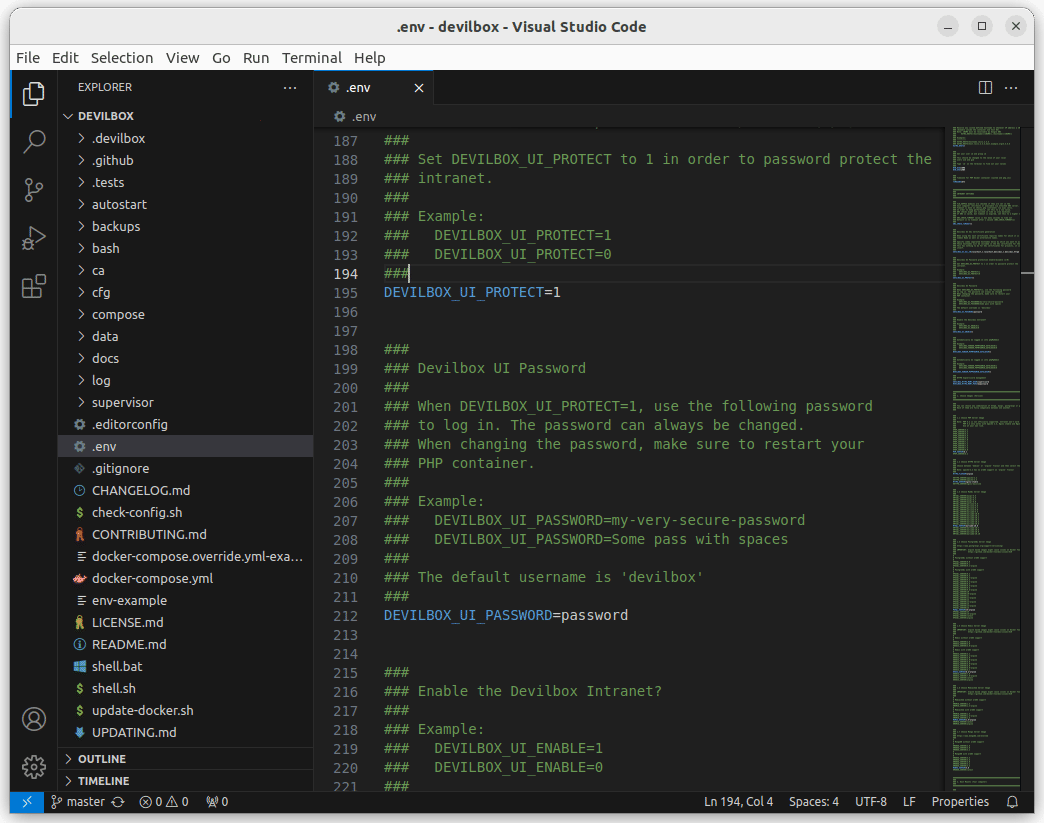This screenshot has height=823, width=1044.
Task: Click the UTF-8 encoding indicator
Action: [870, 802]
